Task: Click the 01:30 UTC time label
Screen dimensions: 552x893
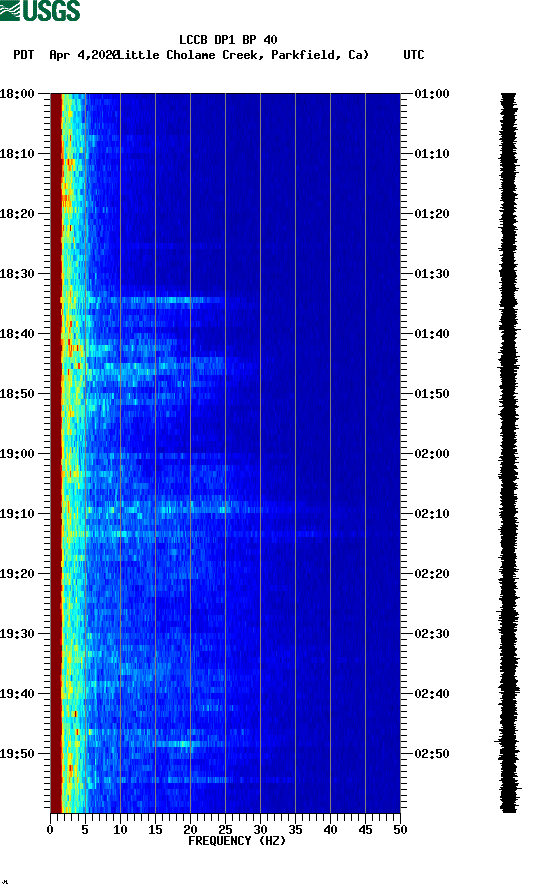Action: click(432, 273)
